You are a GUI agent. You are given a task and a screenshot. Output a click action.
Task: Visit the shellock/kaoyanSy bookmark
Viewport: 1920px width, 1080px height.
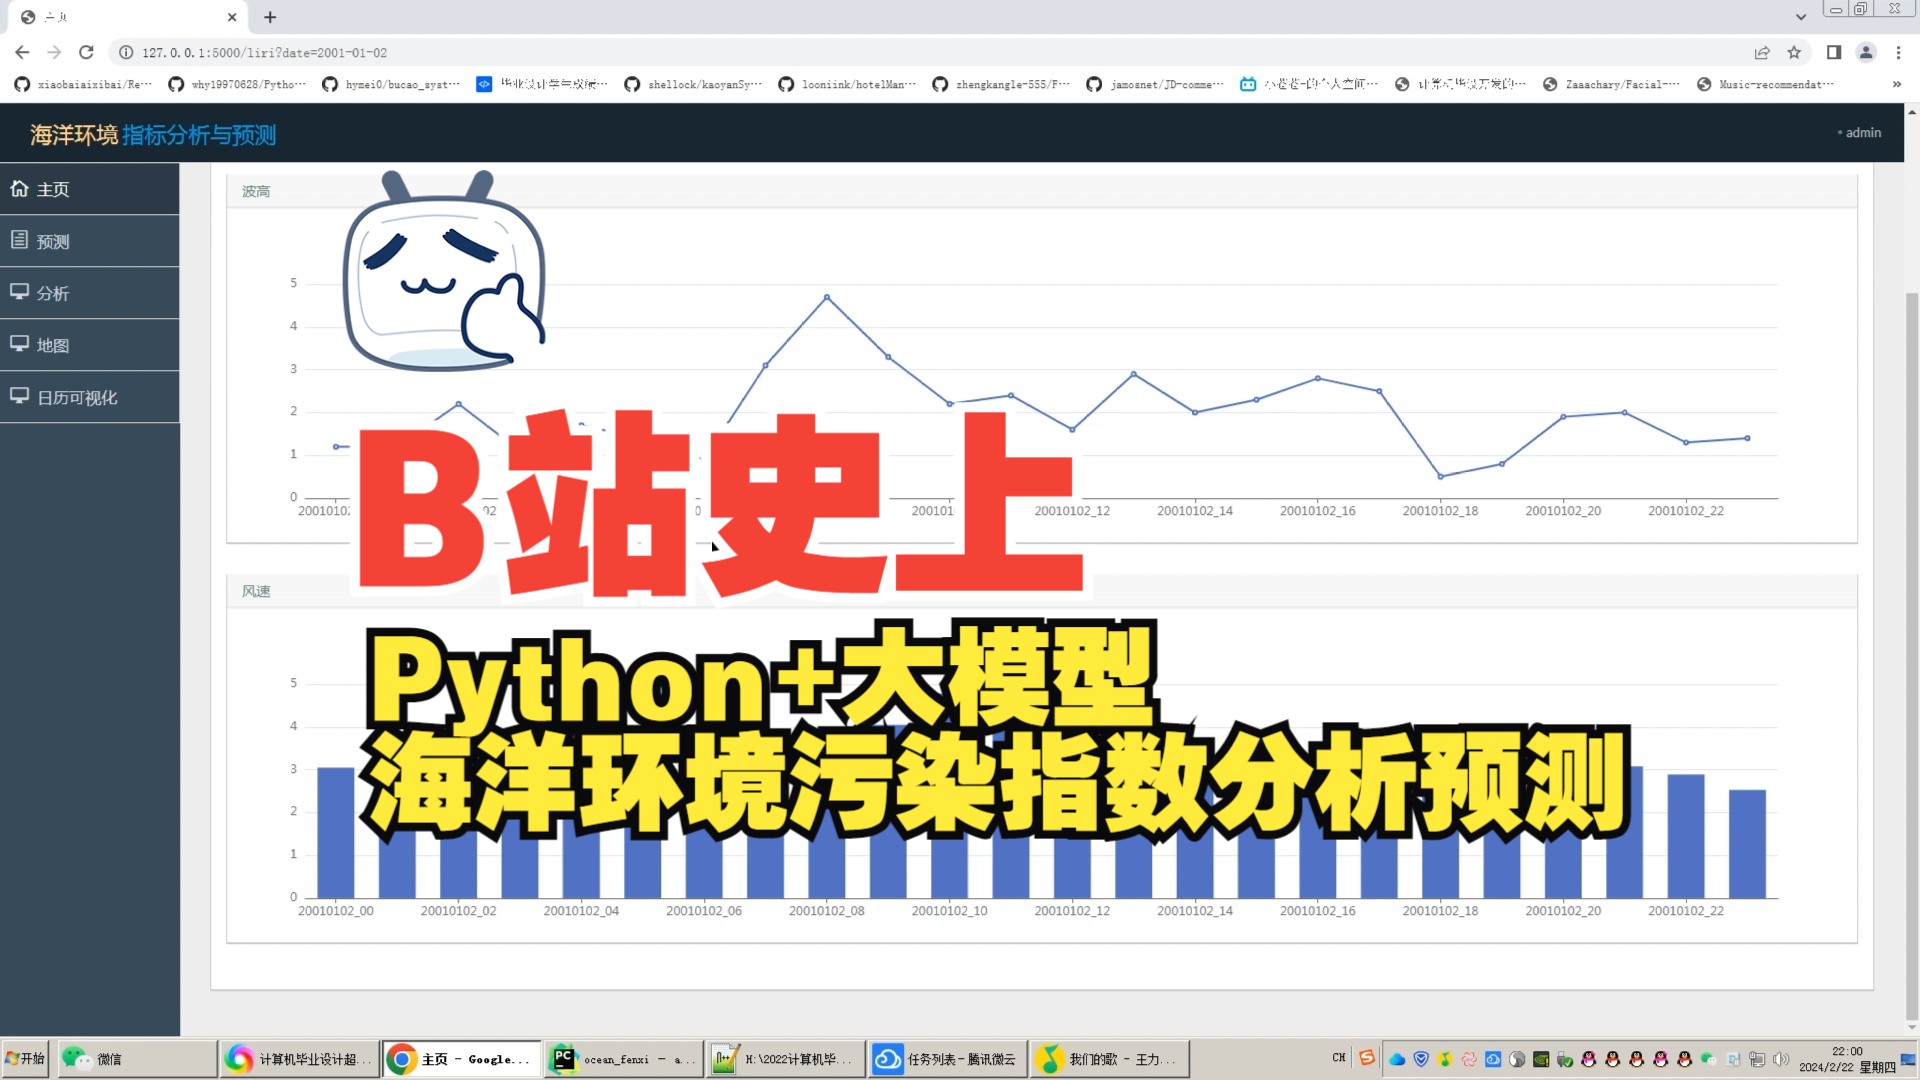tap(693, 84)
